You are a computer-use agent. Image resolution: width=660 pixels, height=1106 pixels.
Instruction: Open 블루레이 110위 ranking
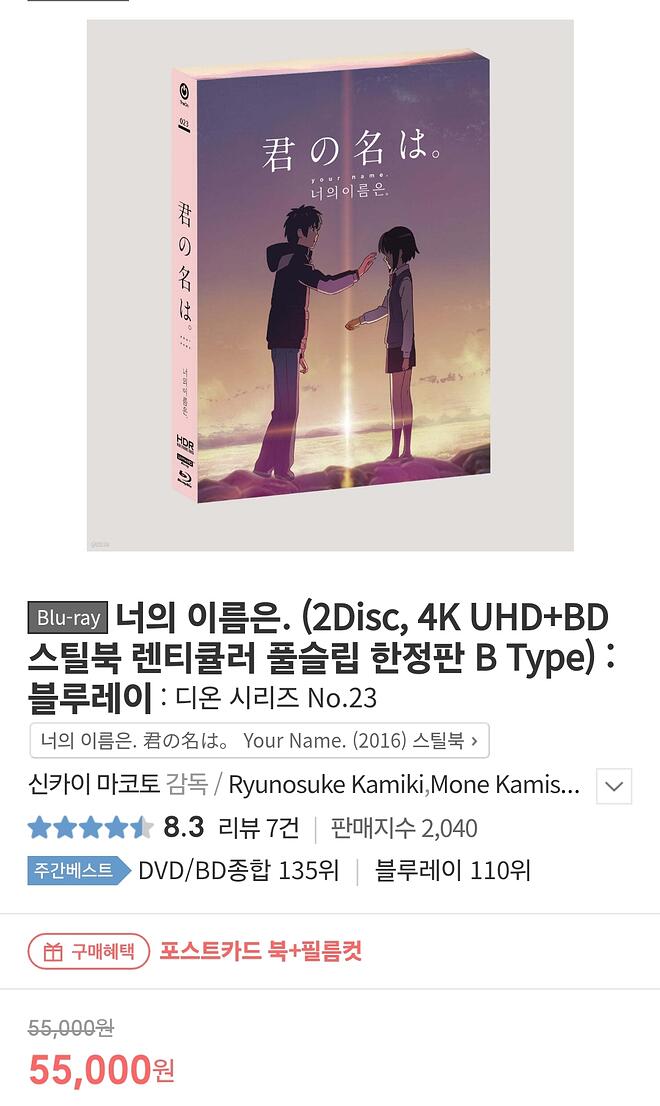point(453,870)
